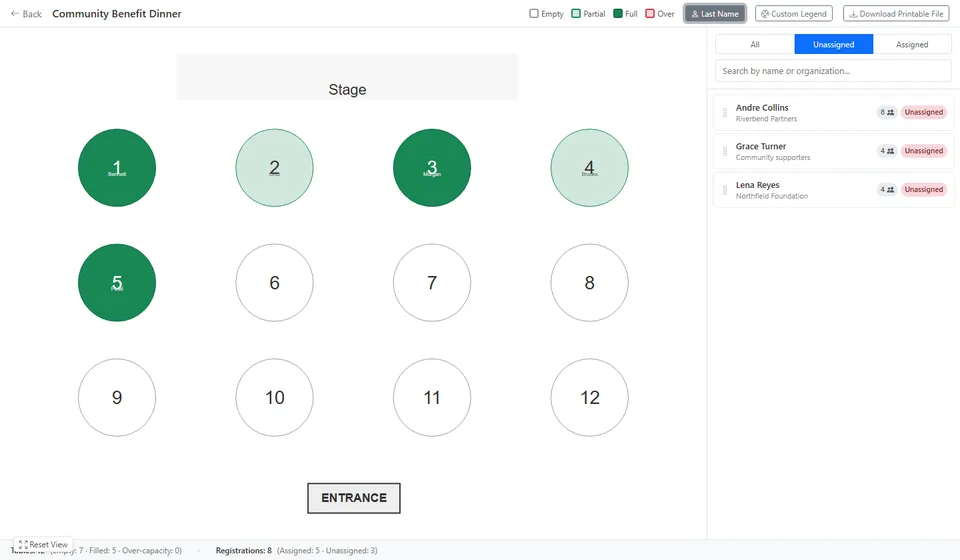Screen dimensions: 960x560
Task: Select partial table 2
Action: (274, 168)
